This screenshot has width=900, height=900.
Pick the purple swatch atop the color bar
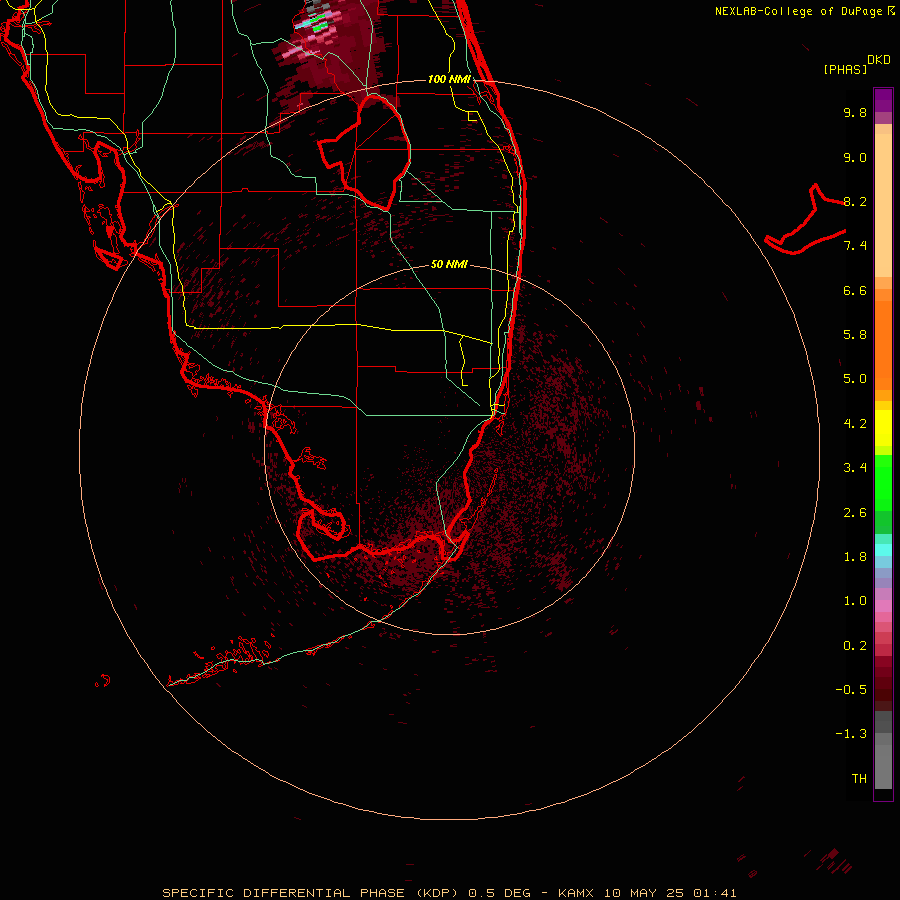(x=883, y=100)
